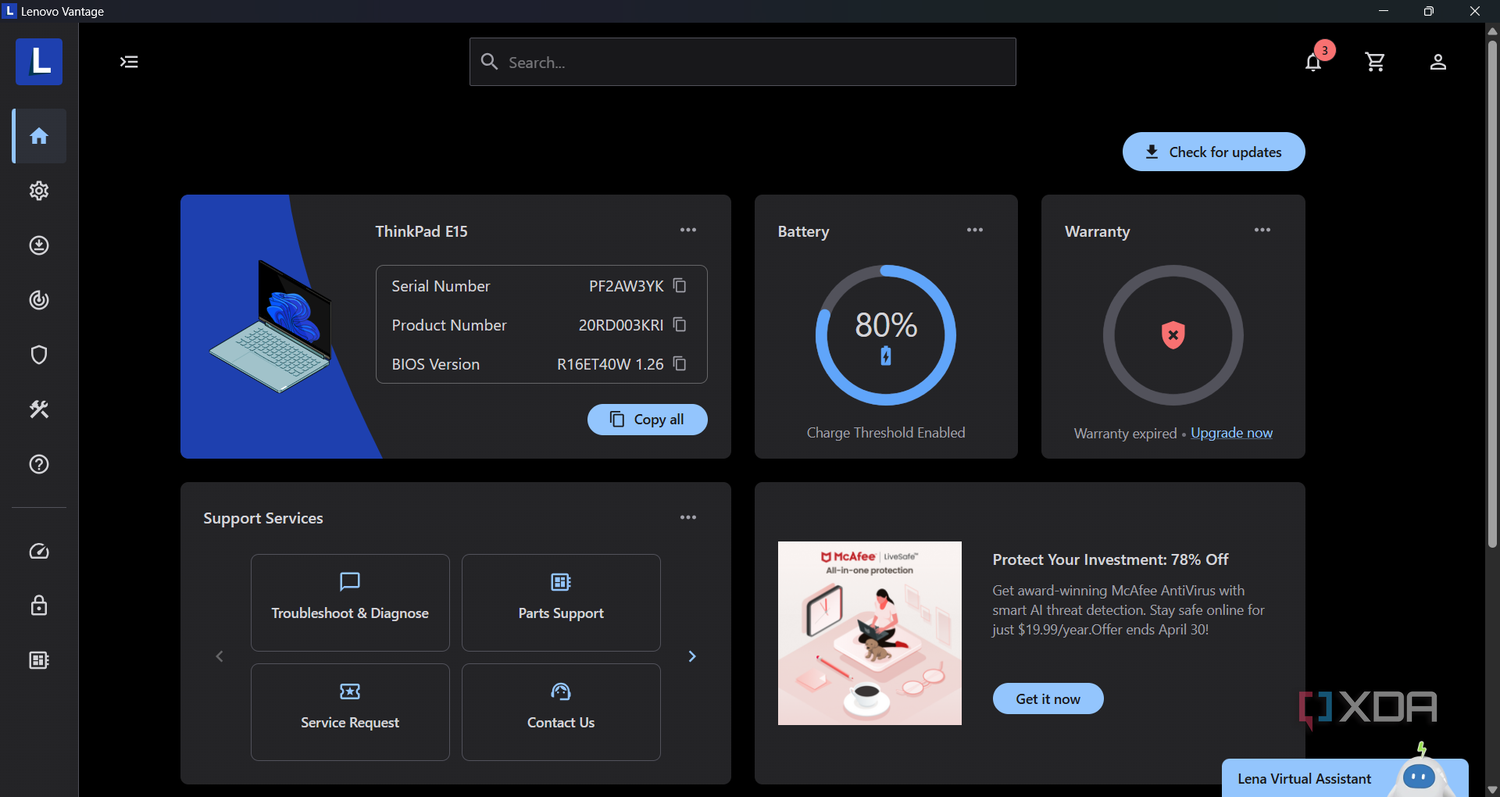1500x797 pixels.
Task: Open Device Settings gear in sidebar
Action: [x=39, y=191]
